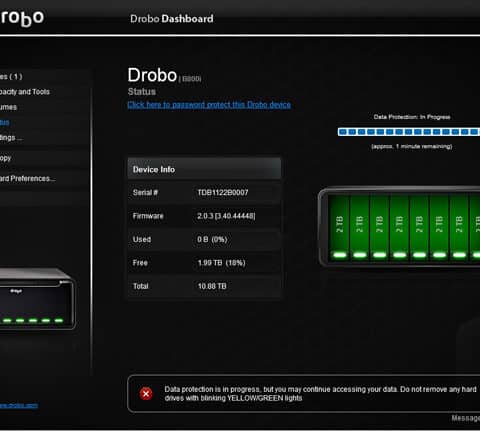Click the 'approx. 1 minute remaining' text
The image size is (480, 431).
(412, 146)
